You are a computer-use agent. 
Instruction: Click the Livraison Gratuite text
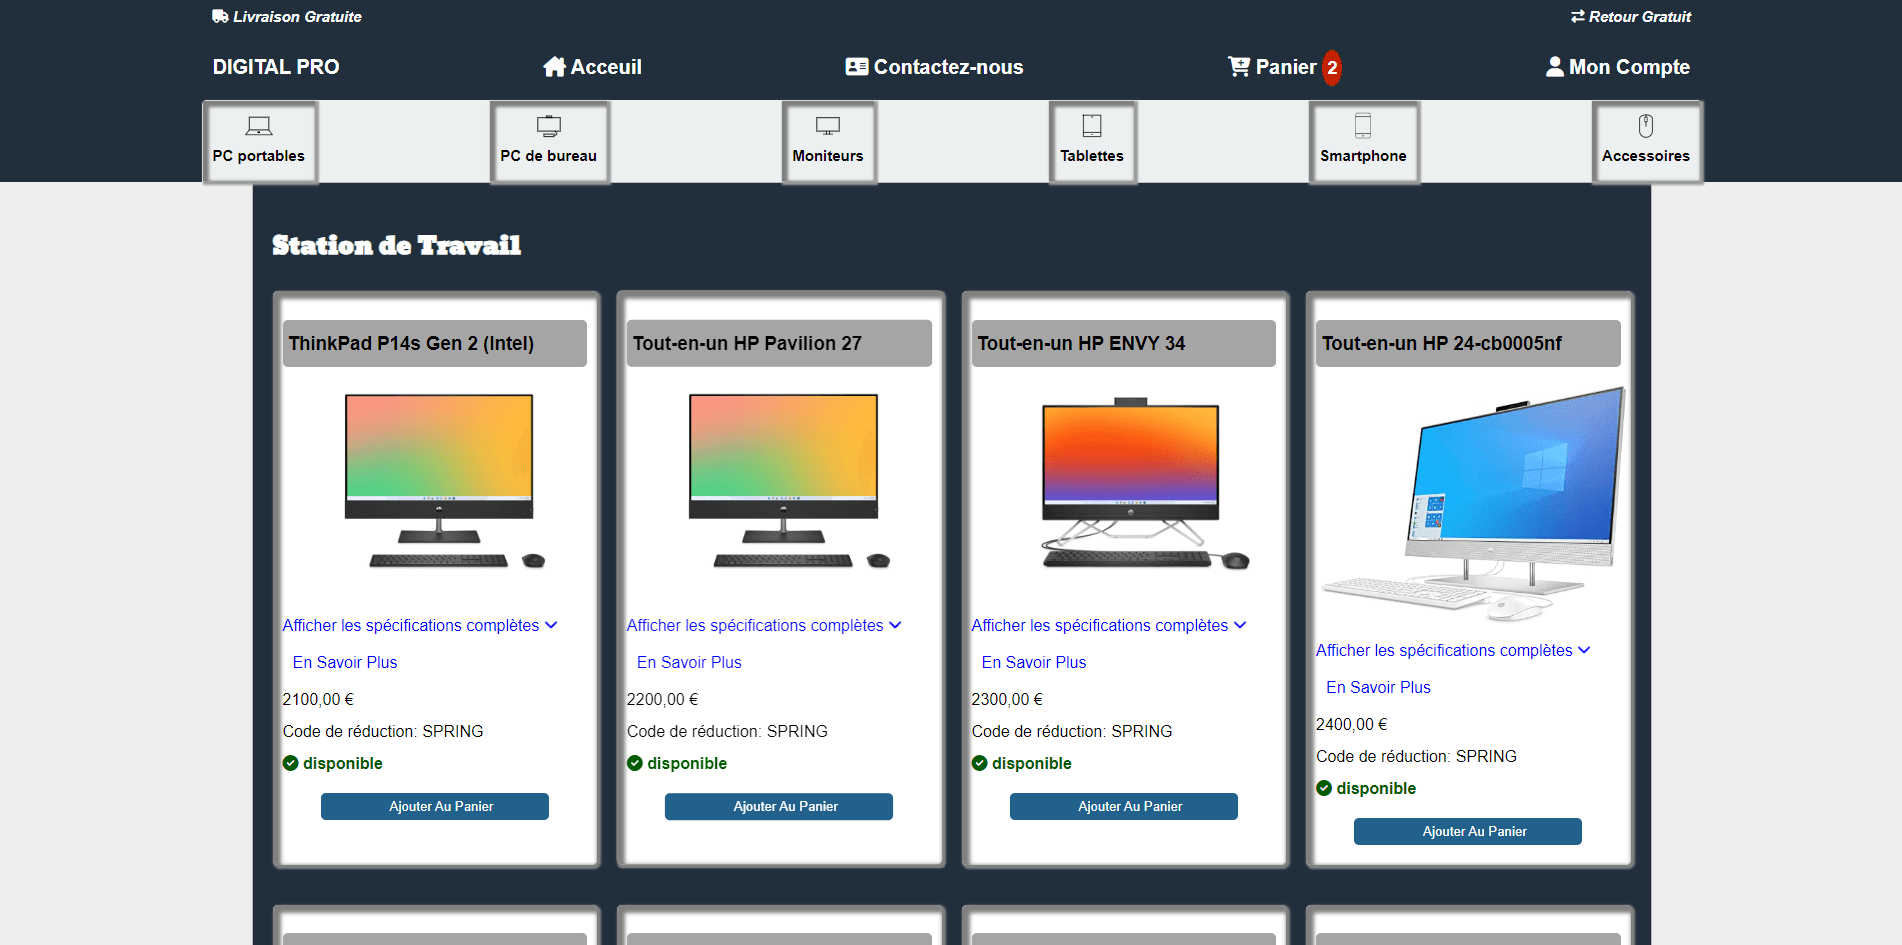[297, 16]
